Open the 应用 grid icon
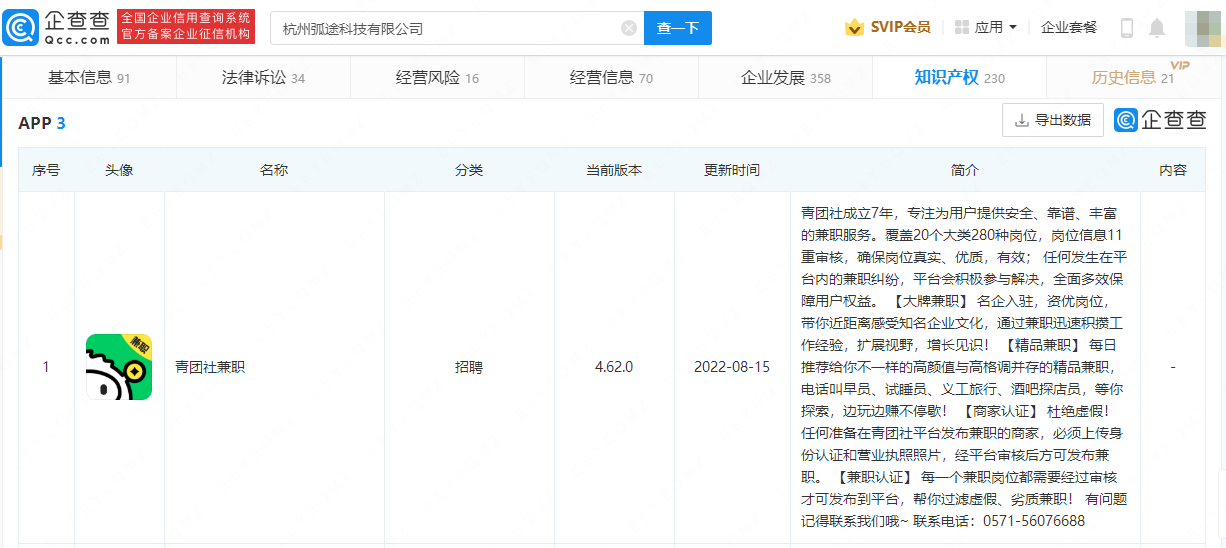This screenshot has width=1226, height=548. [962, 27]
